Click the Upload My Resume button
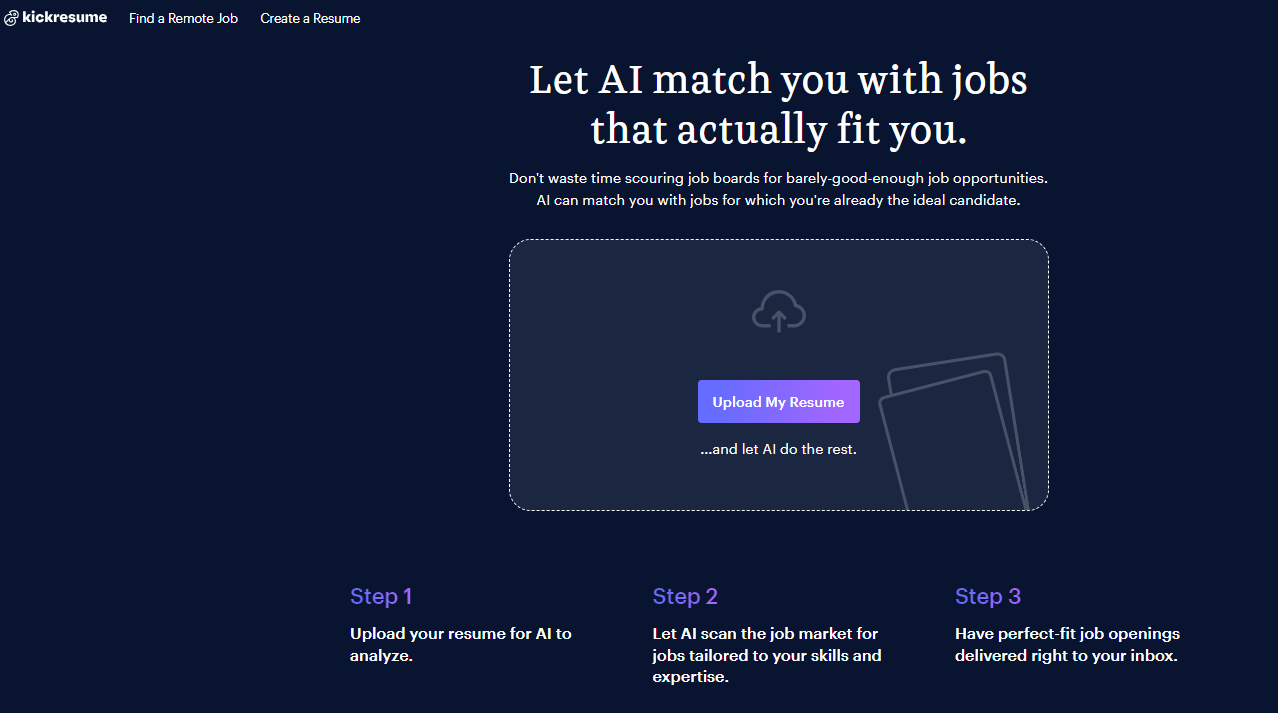The height and width of the screenshot is (713, 1278). point(778,401)
